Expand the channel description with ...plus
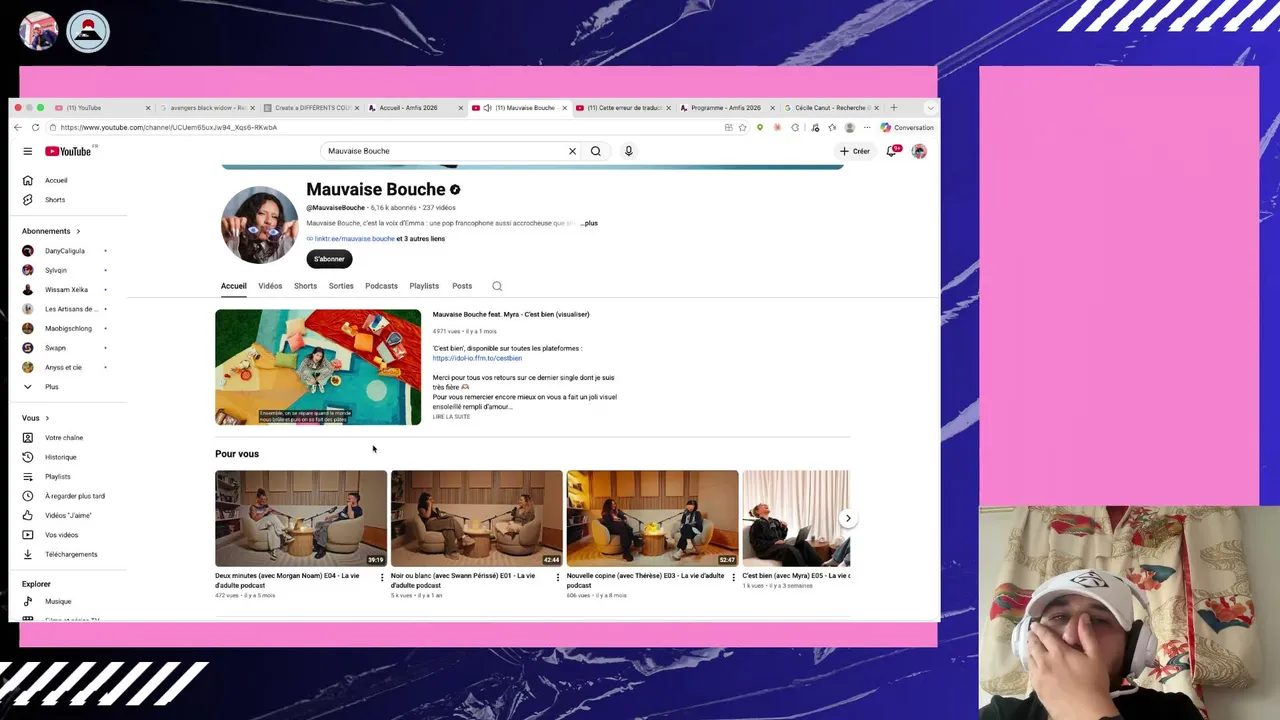The width and height of the screenshot is (1280, 720). click(x=589, y=223)
